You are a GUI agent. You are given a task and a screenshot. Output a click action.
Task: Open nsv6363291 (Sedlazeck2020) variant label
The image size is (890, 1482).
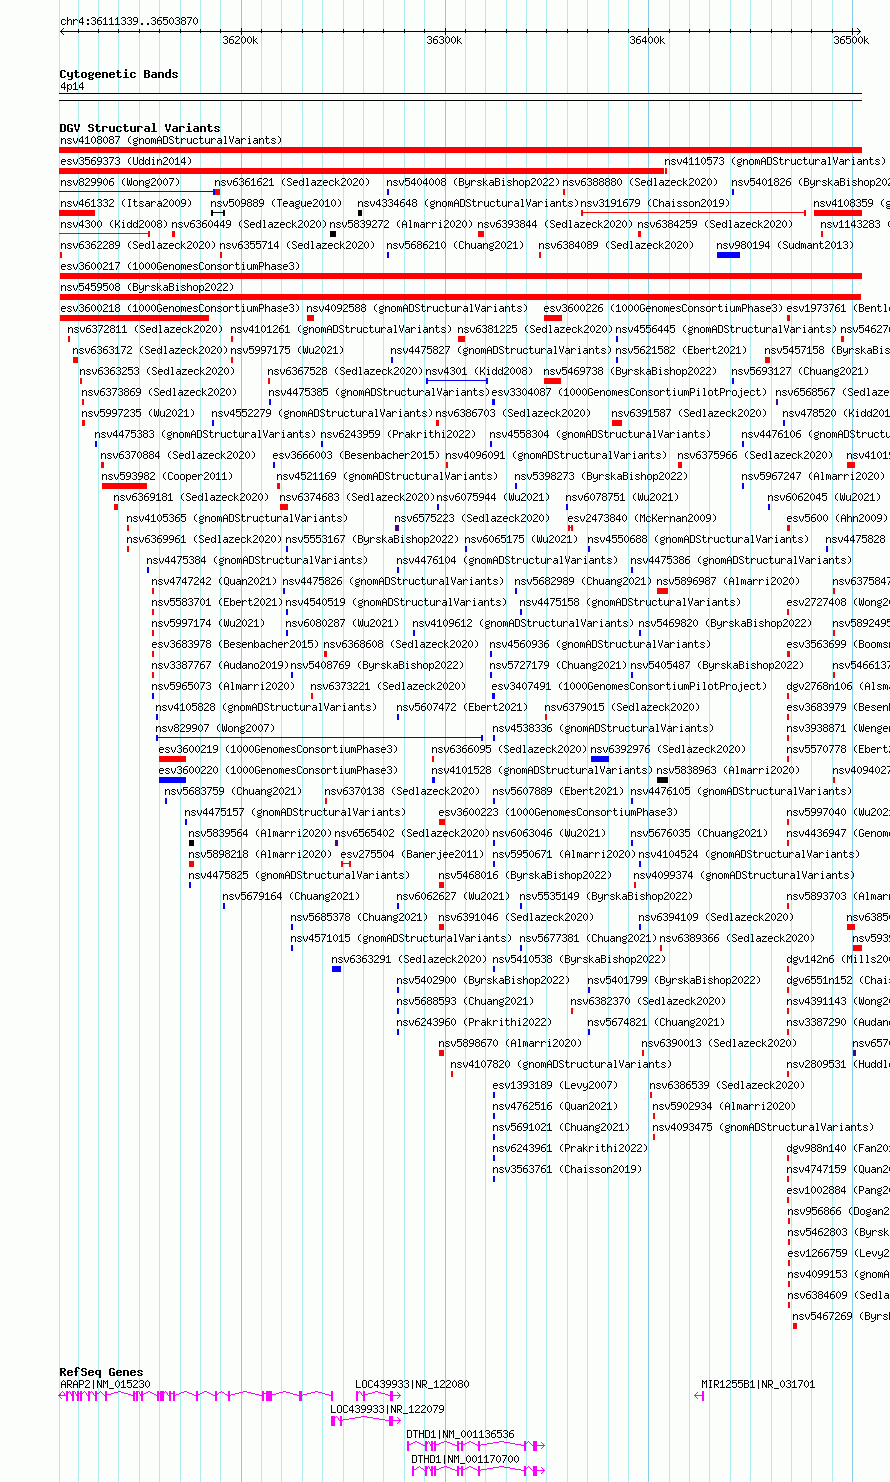tap(410, 959)
